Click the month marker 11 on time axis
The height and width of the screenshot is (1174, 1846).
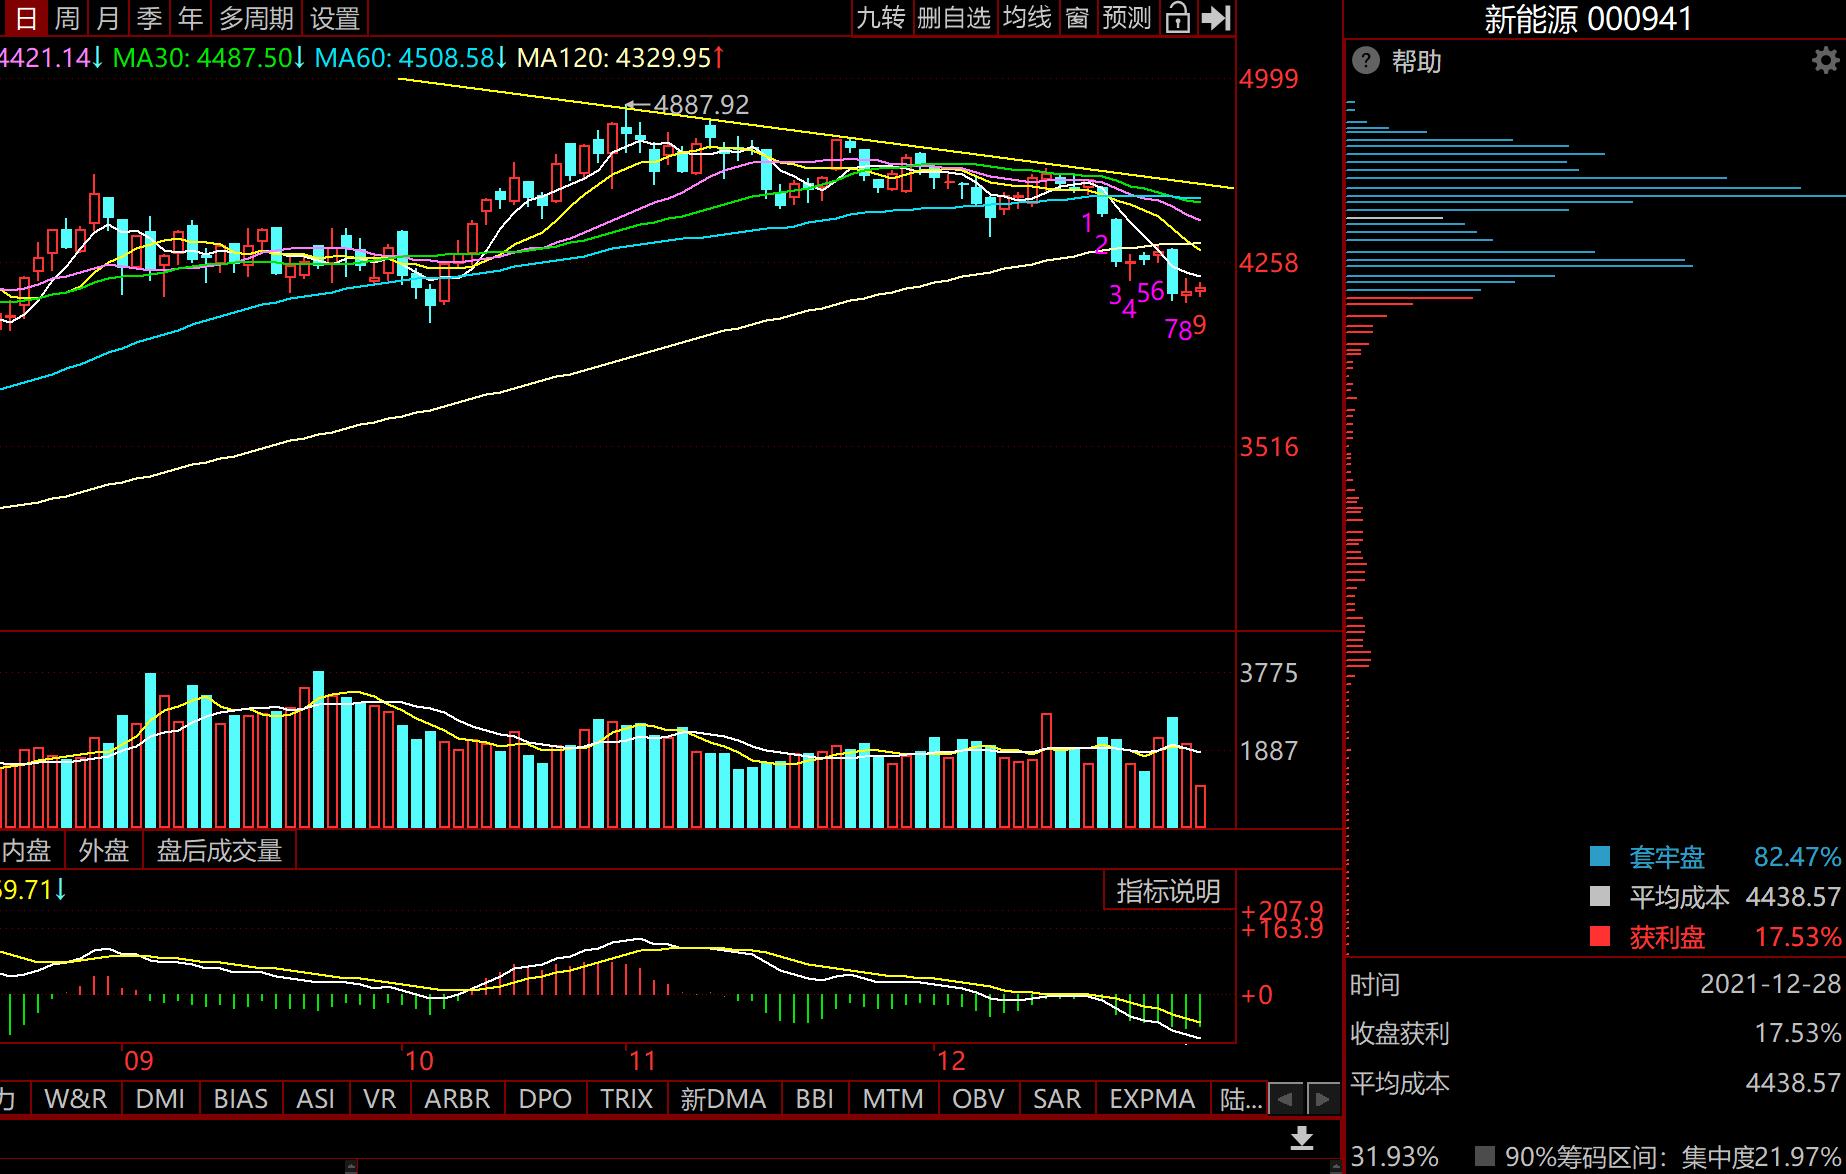641,1061
